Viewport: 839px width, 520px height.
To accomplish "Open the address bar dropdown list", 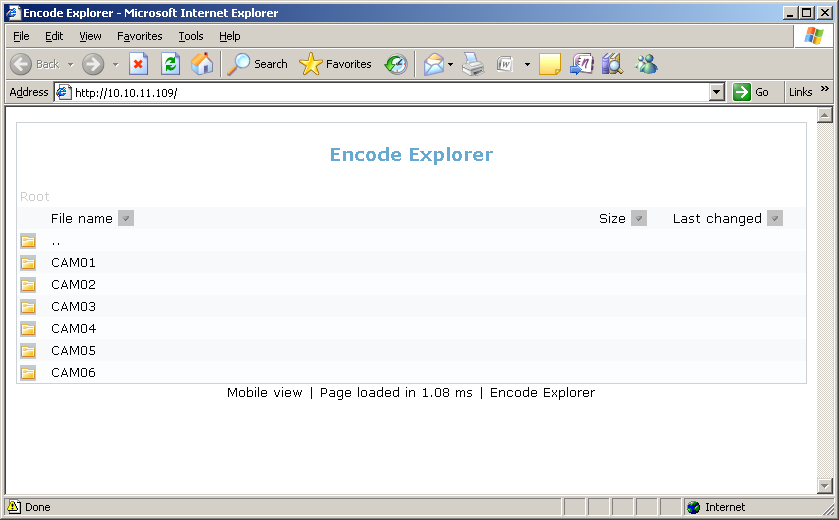I will pos(717,92).
